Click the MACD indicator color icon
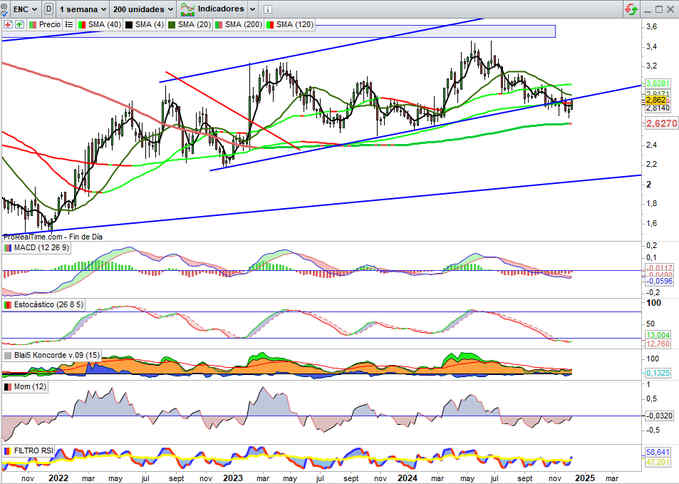The image size is (679, 484). pyautogui.click(x=8, y=247)
